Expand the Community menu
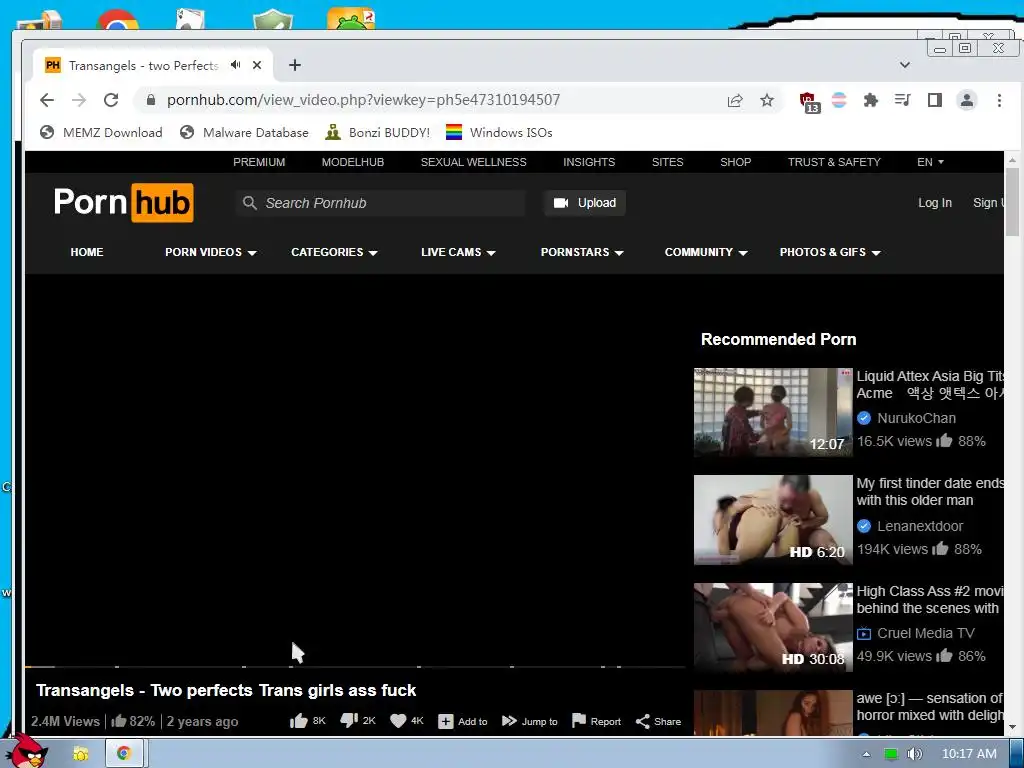This screenshot has height=768, width=1024. tap(705, 252)
